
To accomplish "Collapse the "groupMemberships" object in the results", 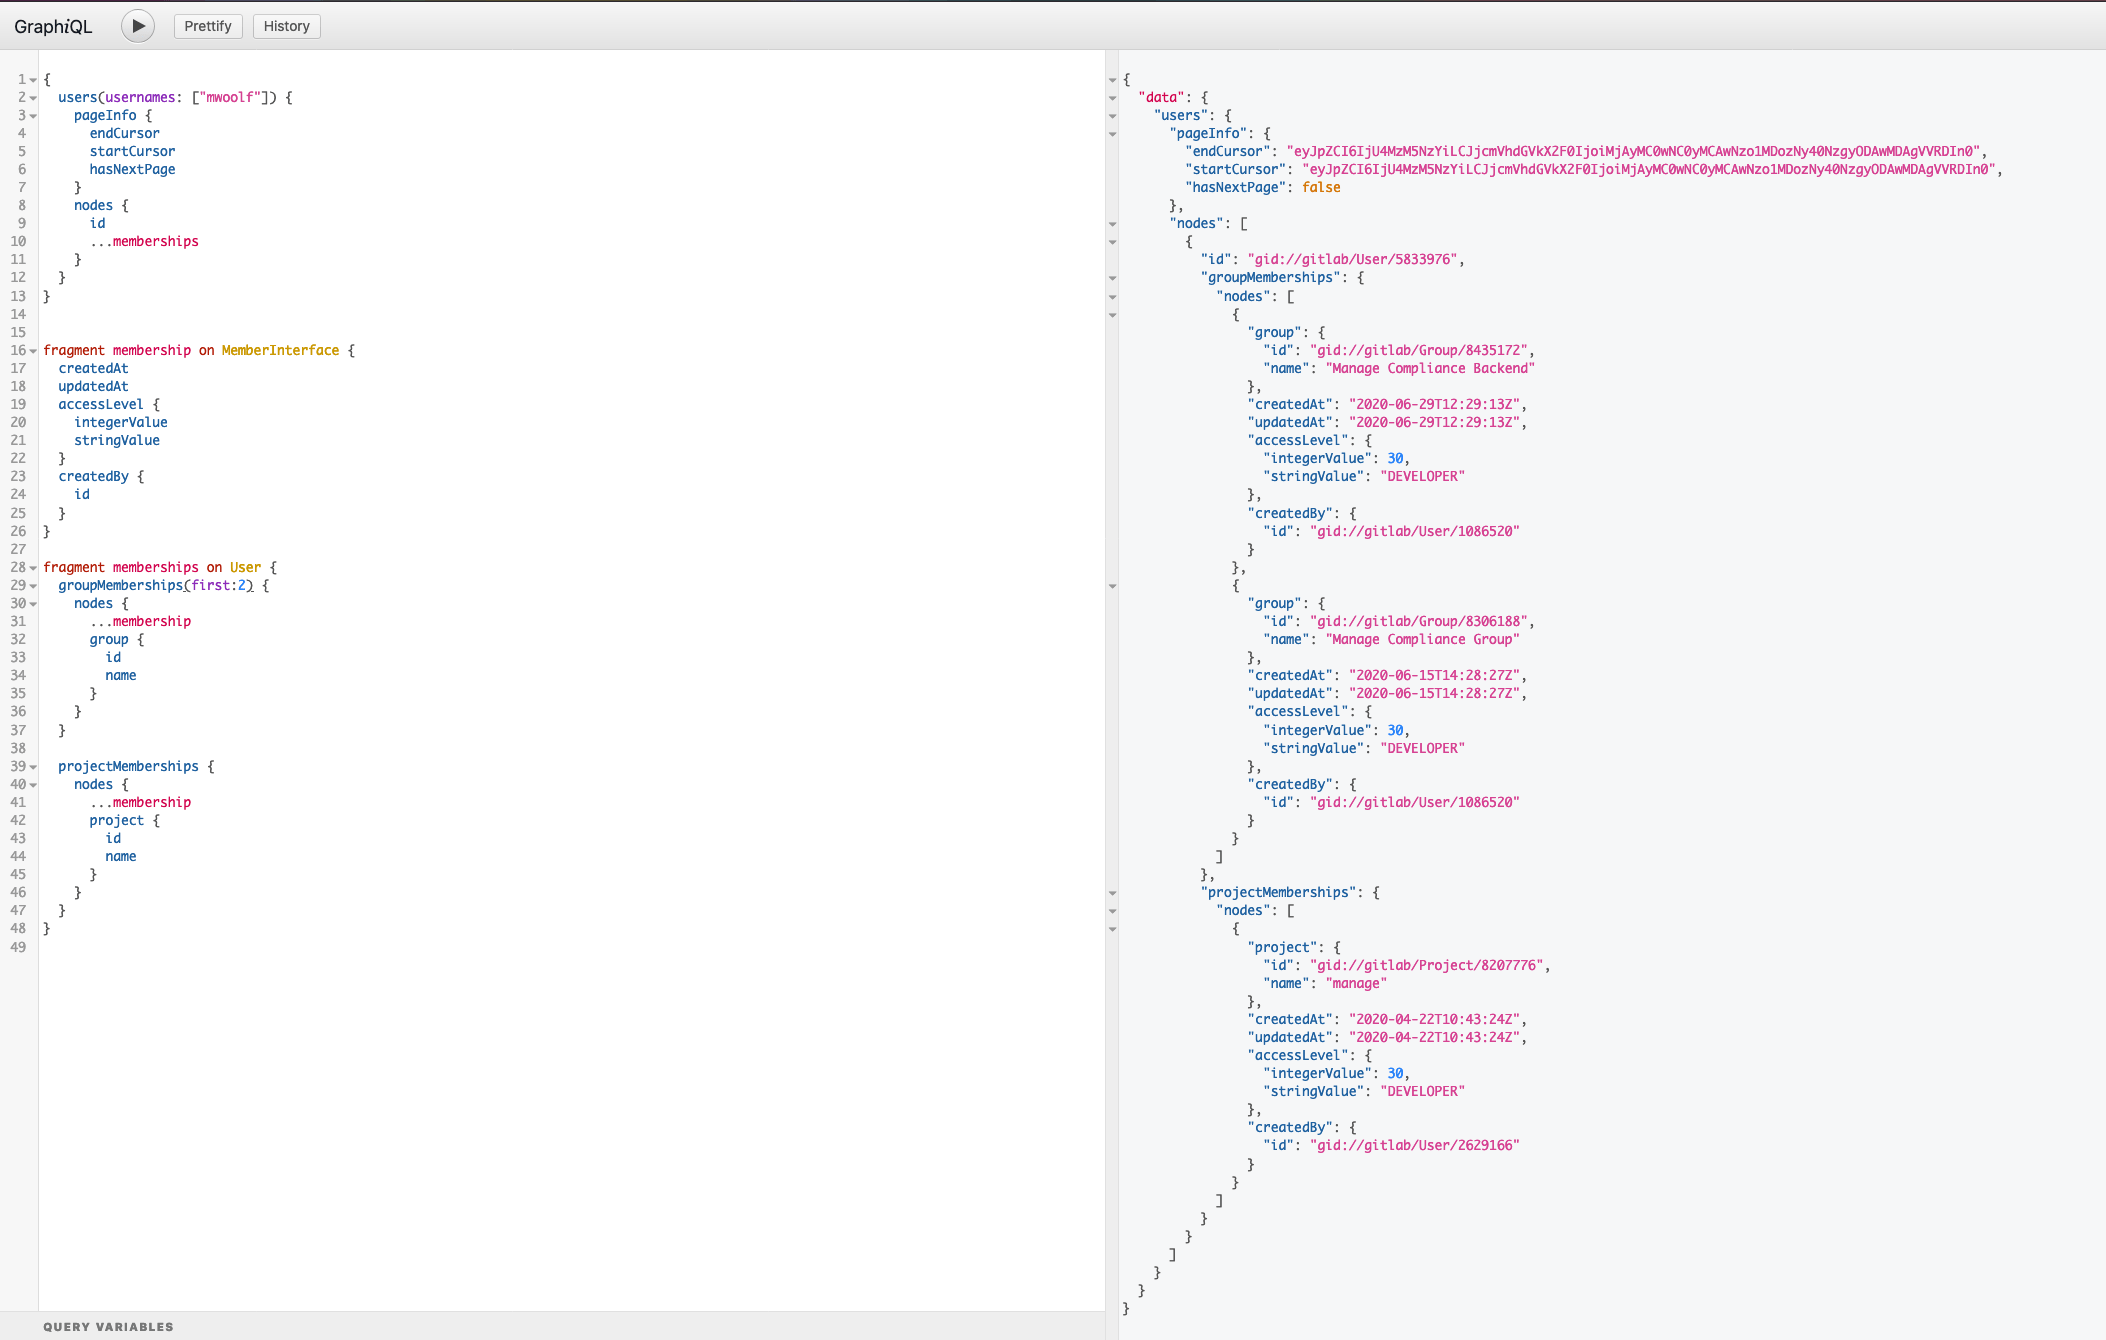I will (x=1113, y=278).
